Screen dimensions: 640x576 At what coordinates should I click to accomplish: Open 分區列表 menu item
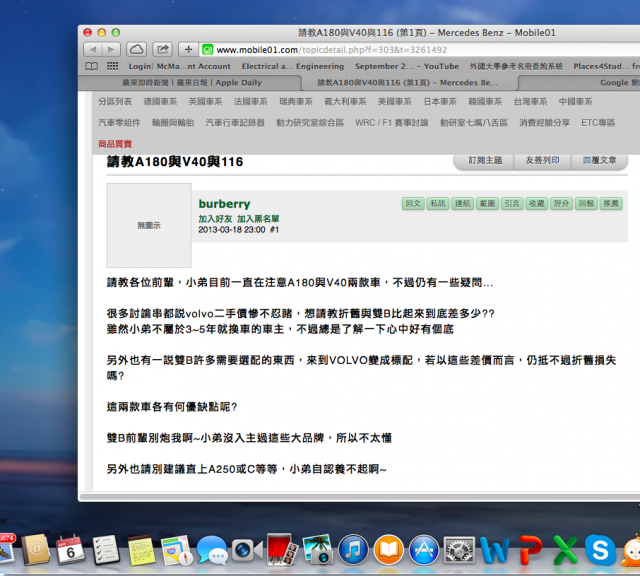click(x=115, y=102)
